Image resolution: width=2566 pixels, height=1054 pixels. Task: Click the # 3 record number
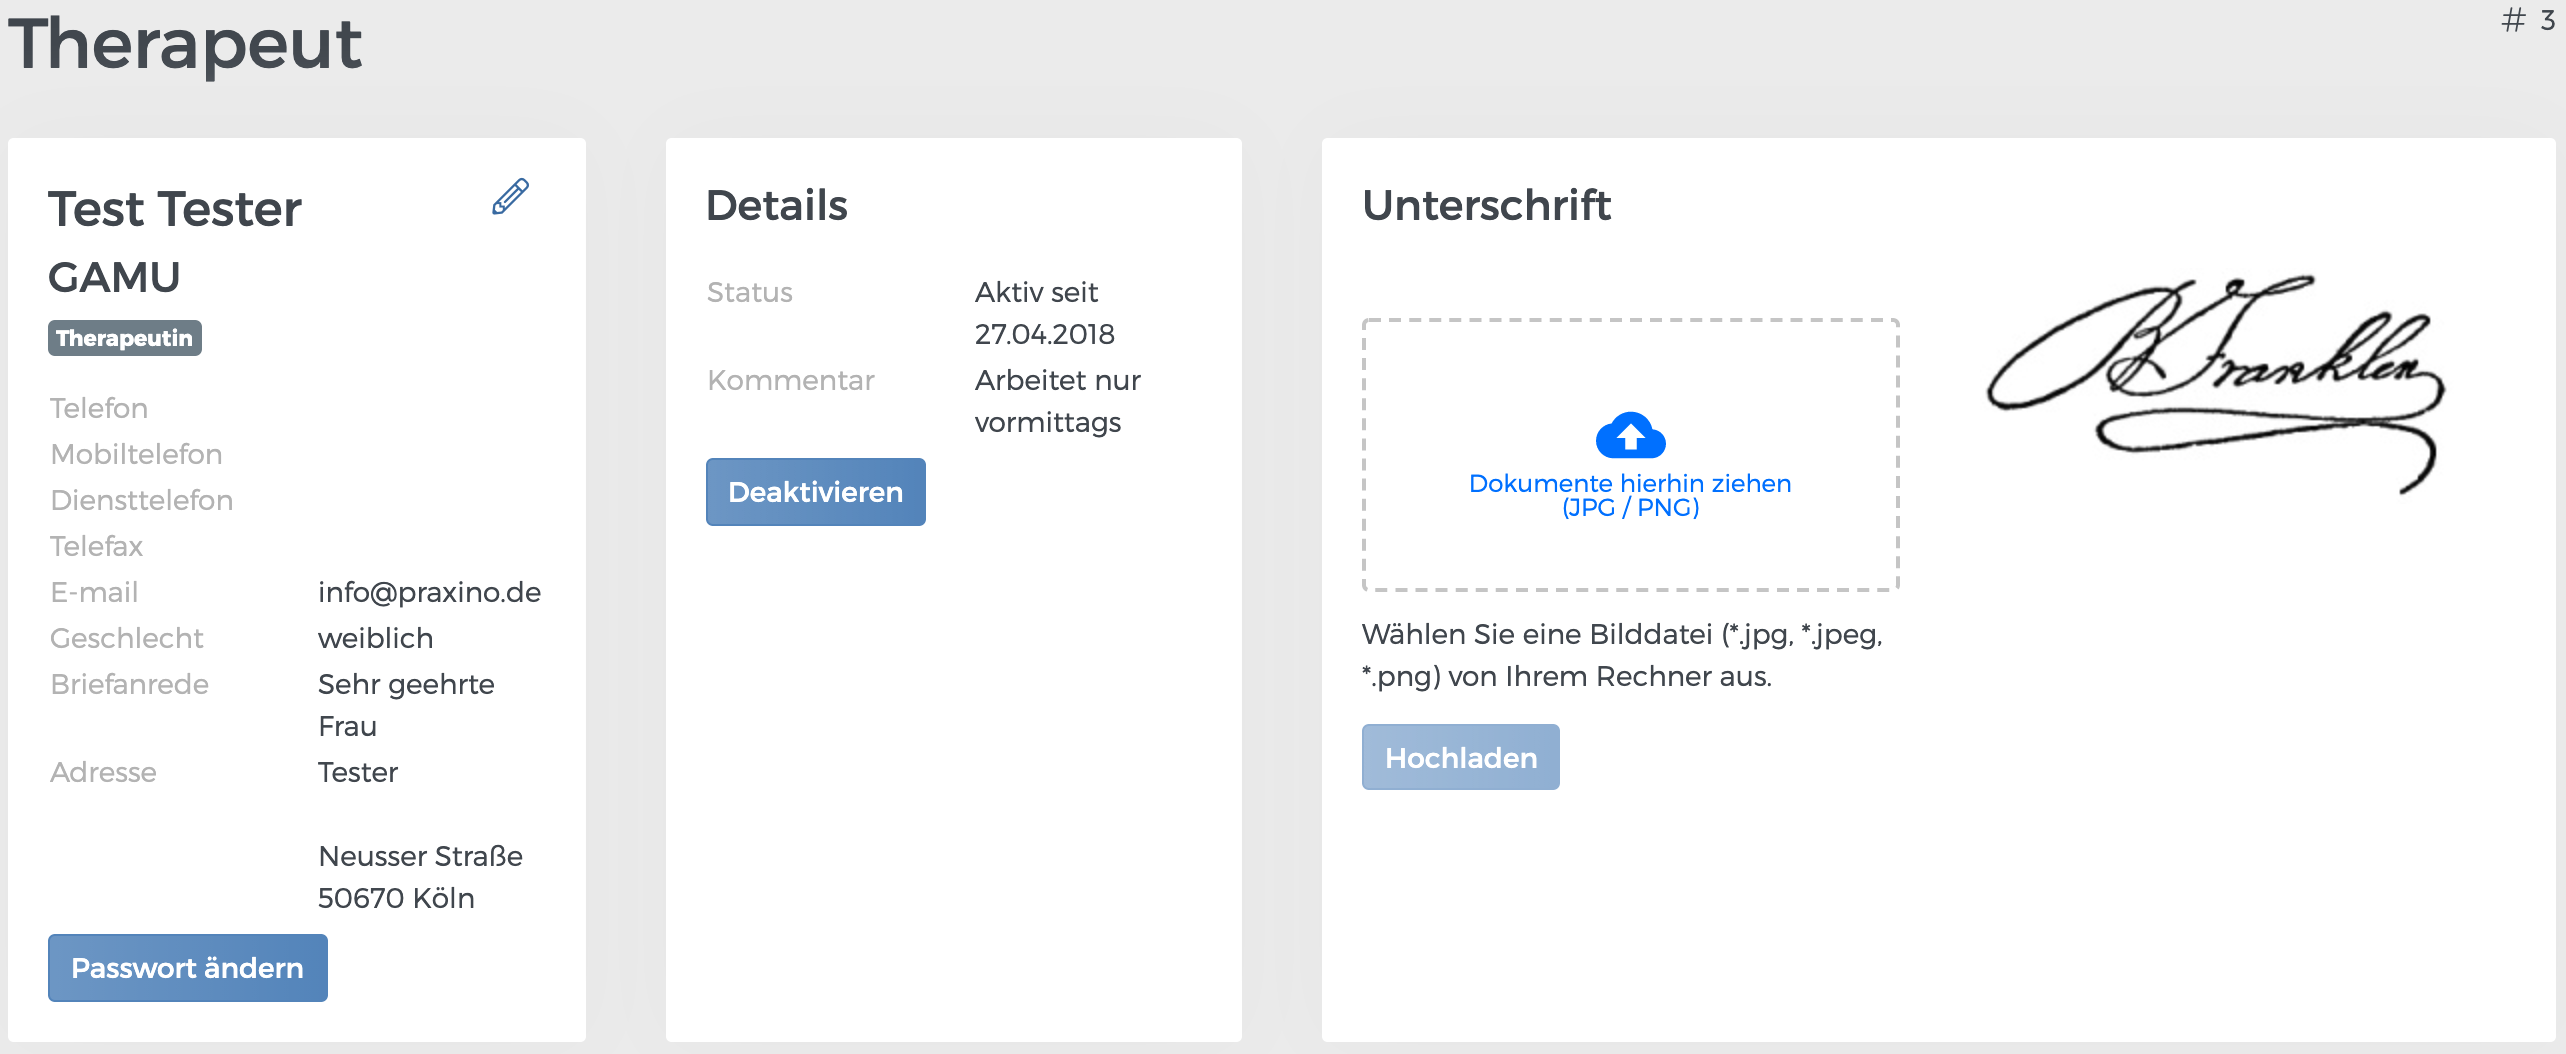pyautogui.click(x=2527, y=20)
